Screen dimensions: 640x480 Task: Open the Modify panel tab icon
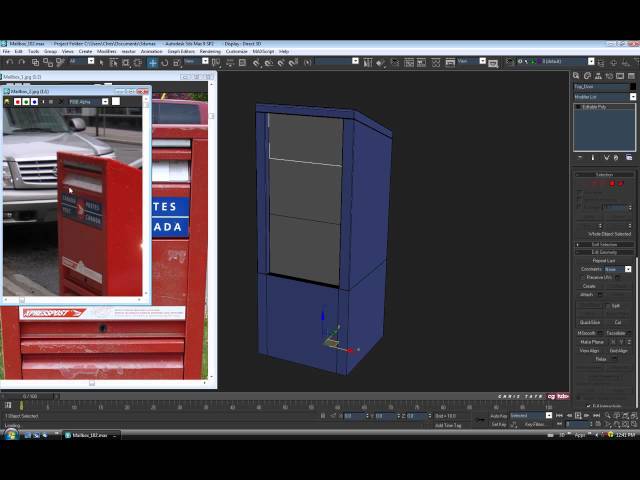[x=587, y=76]
